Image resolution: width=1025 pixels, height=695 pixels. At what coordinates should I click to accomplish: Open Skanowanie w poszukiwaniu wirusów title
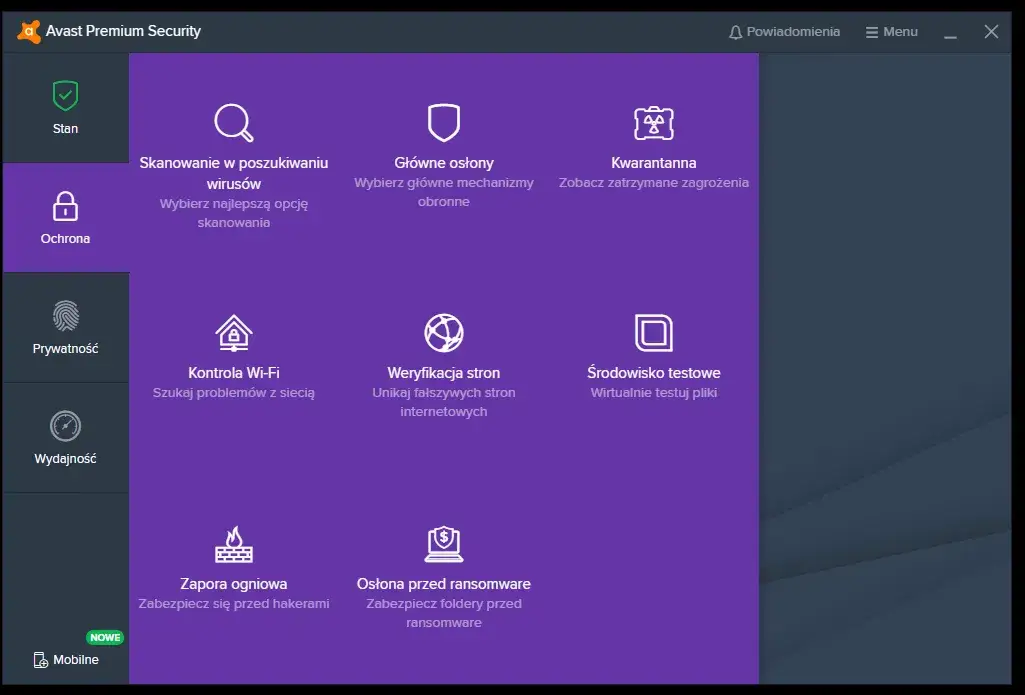233,173
